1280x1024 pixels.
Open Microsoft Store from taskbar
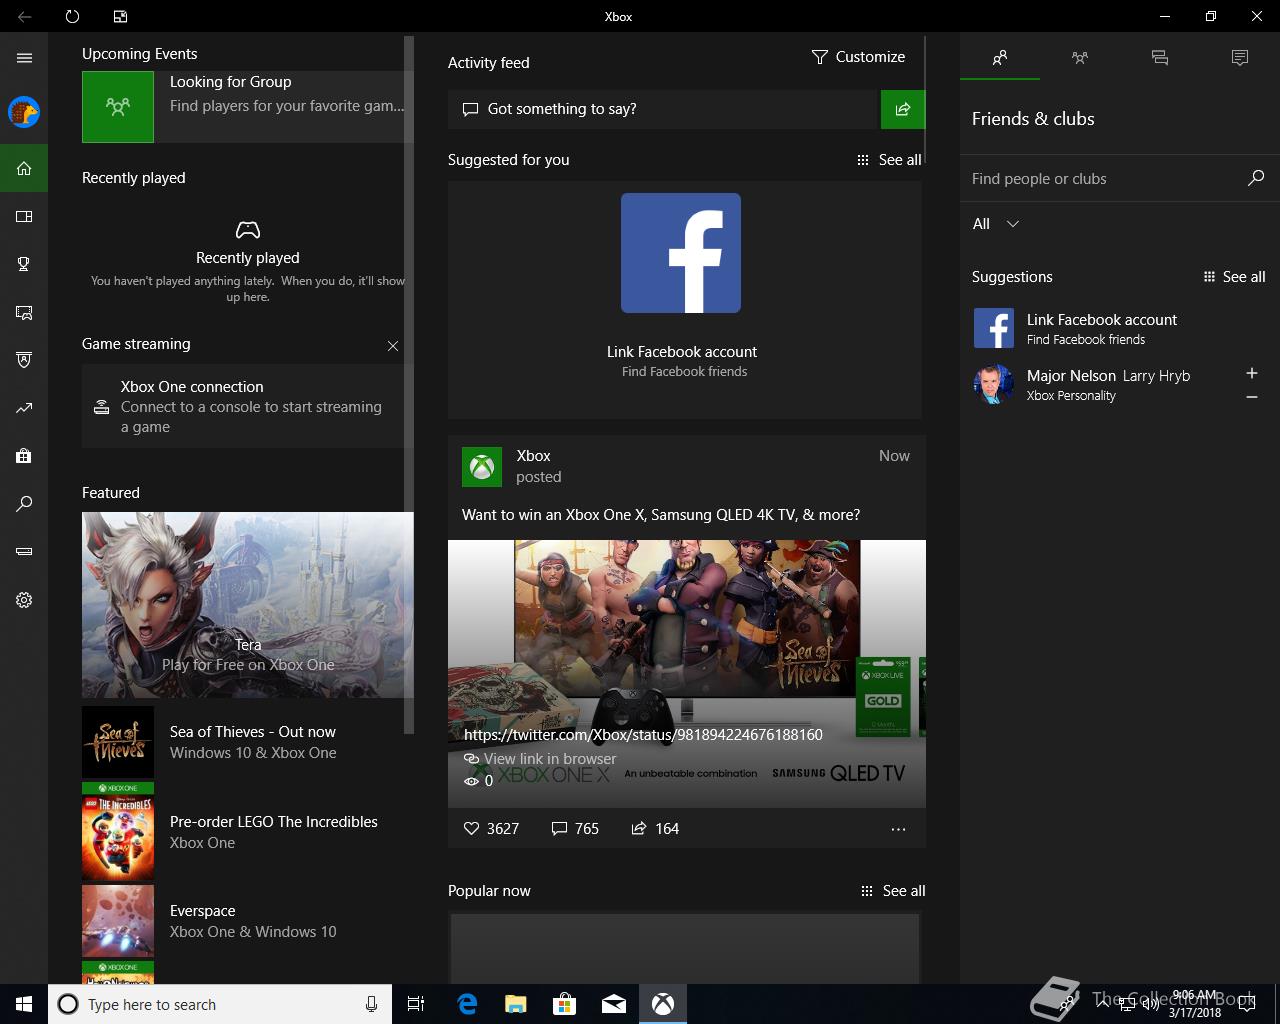click(x=564, y=1004)
